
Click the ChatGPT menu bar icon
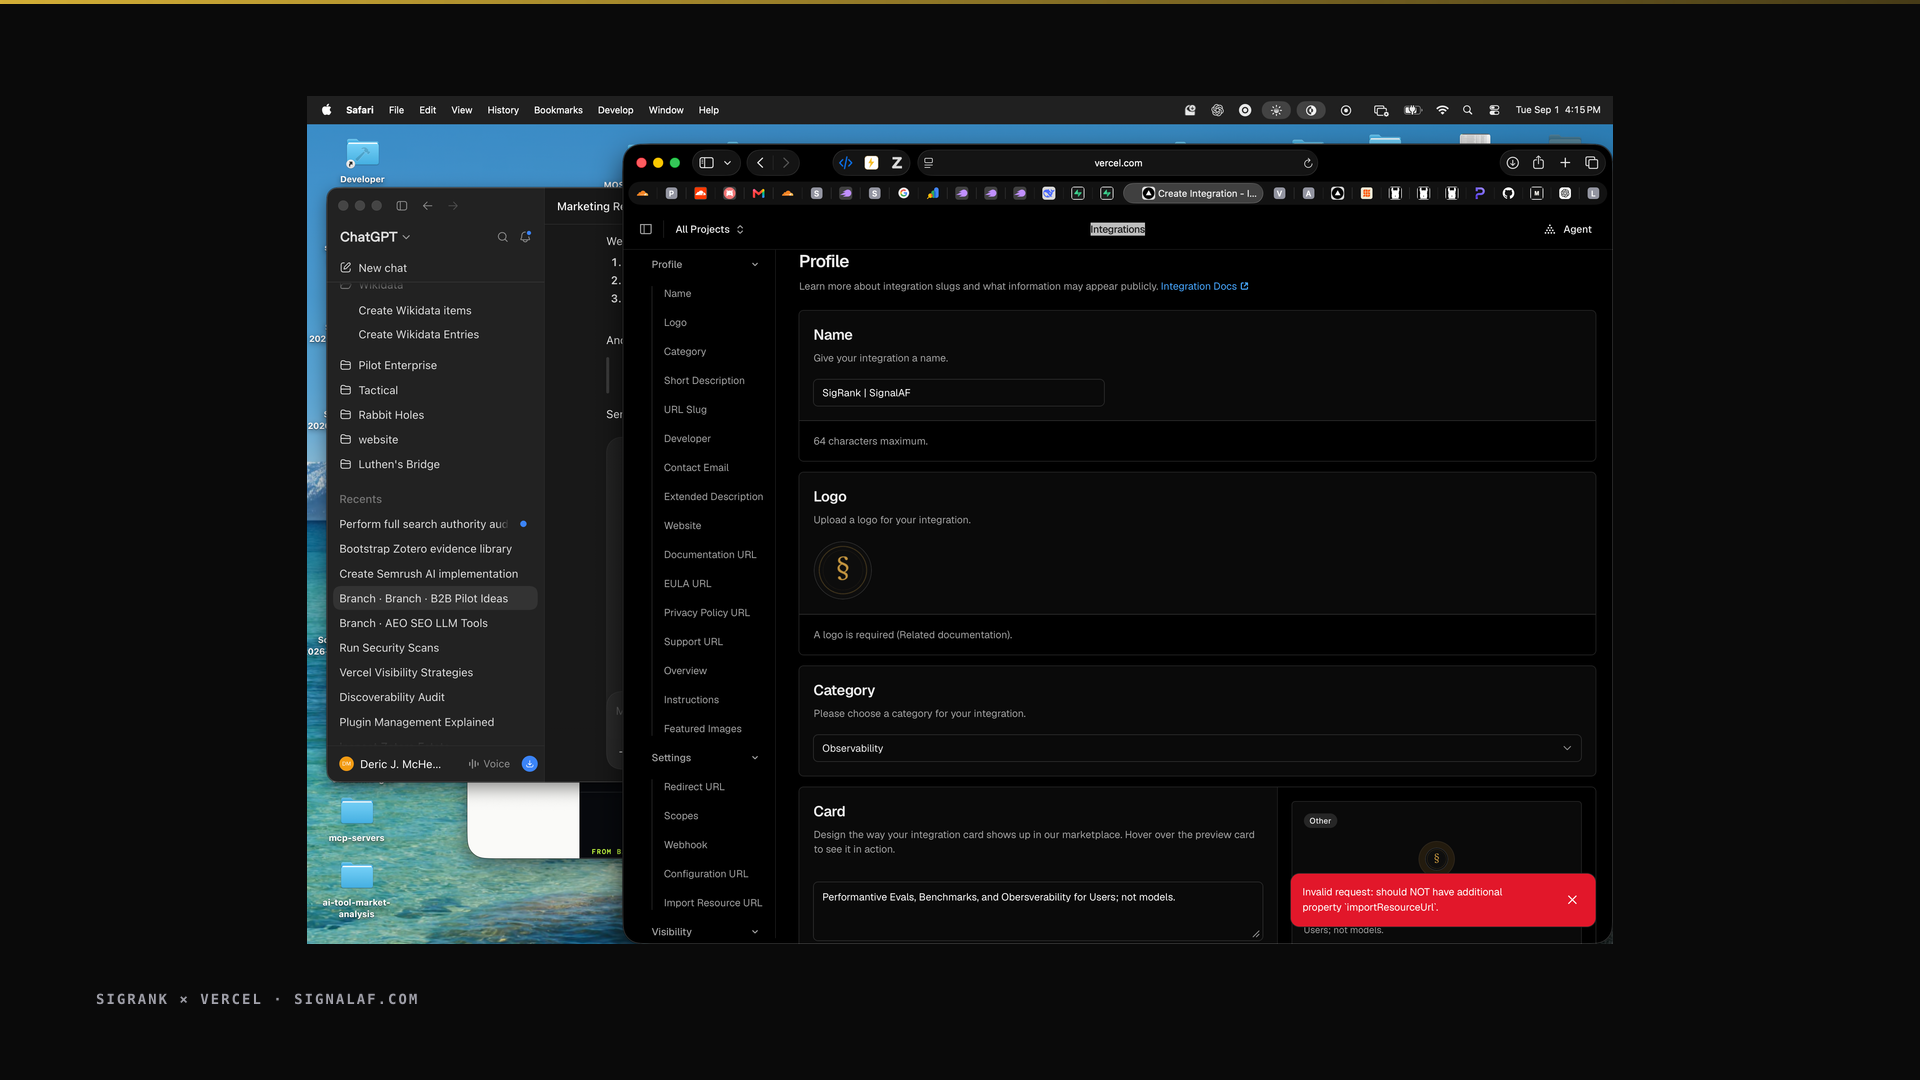(1217, 110)
